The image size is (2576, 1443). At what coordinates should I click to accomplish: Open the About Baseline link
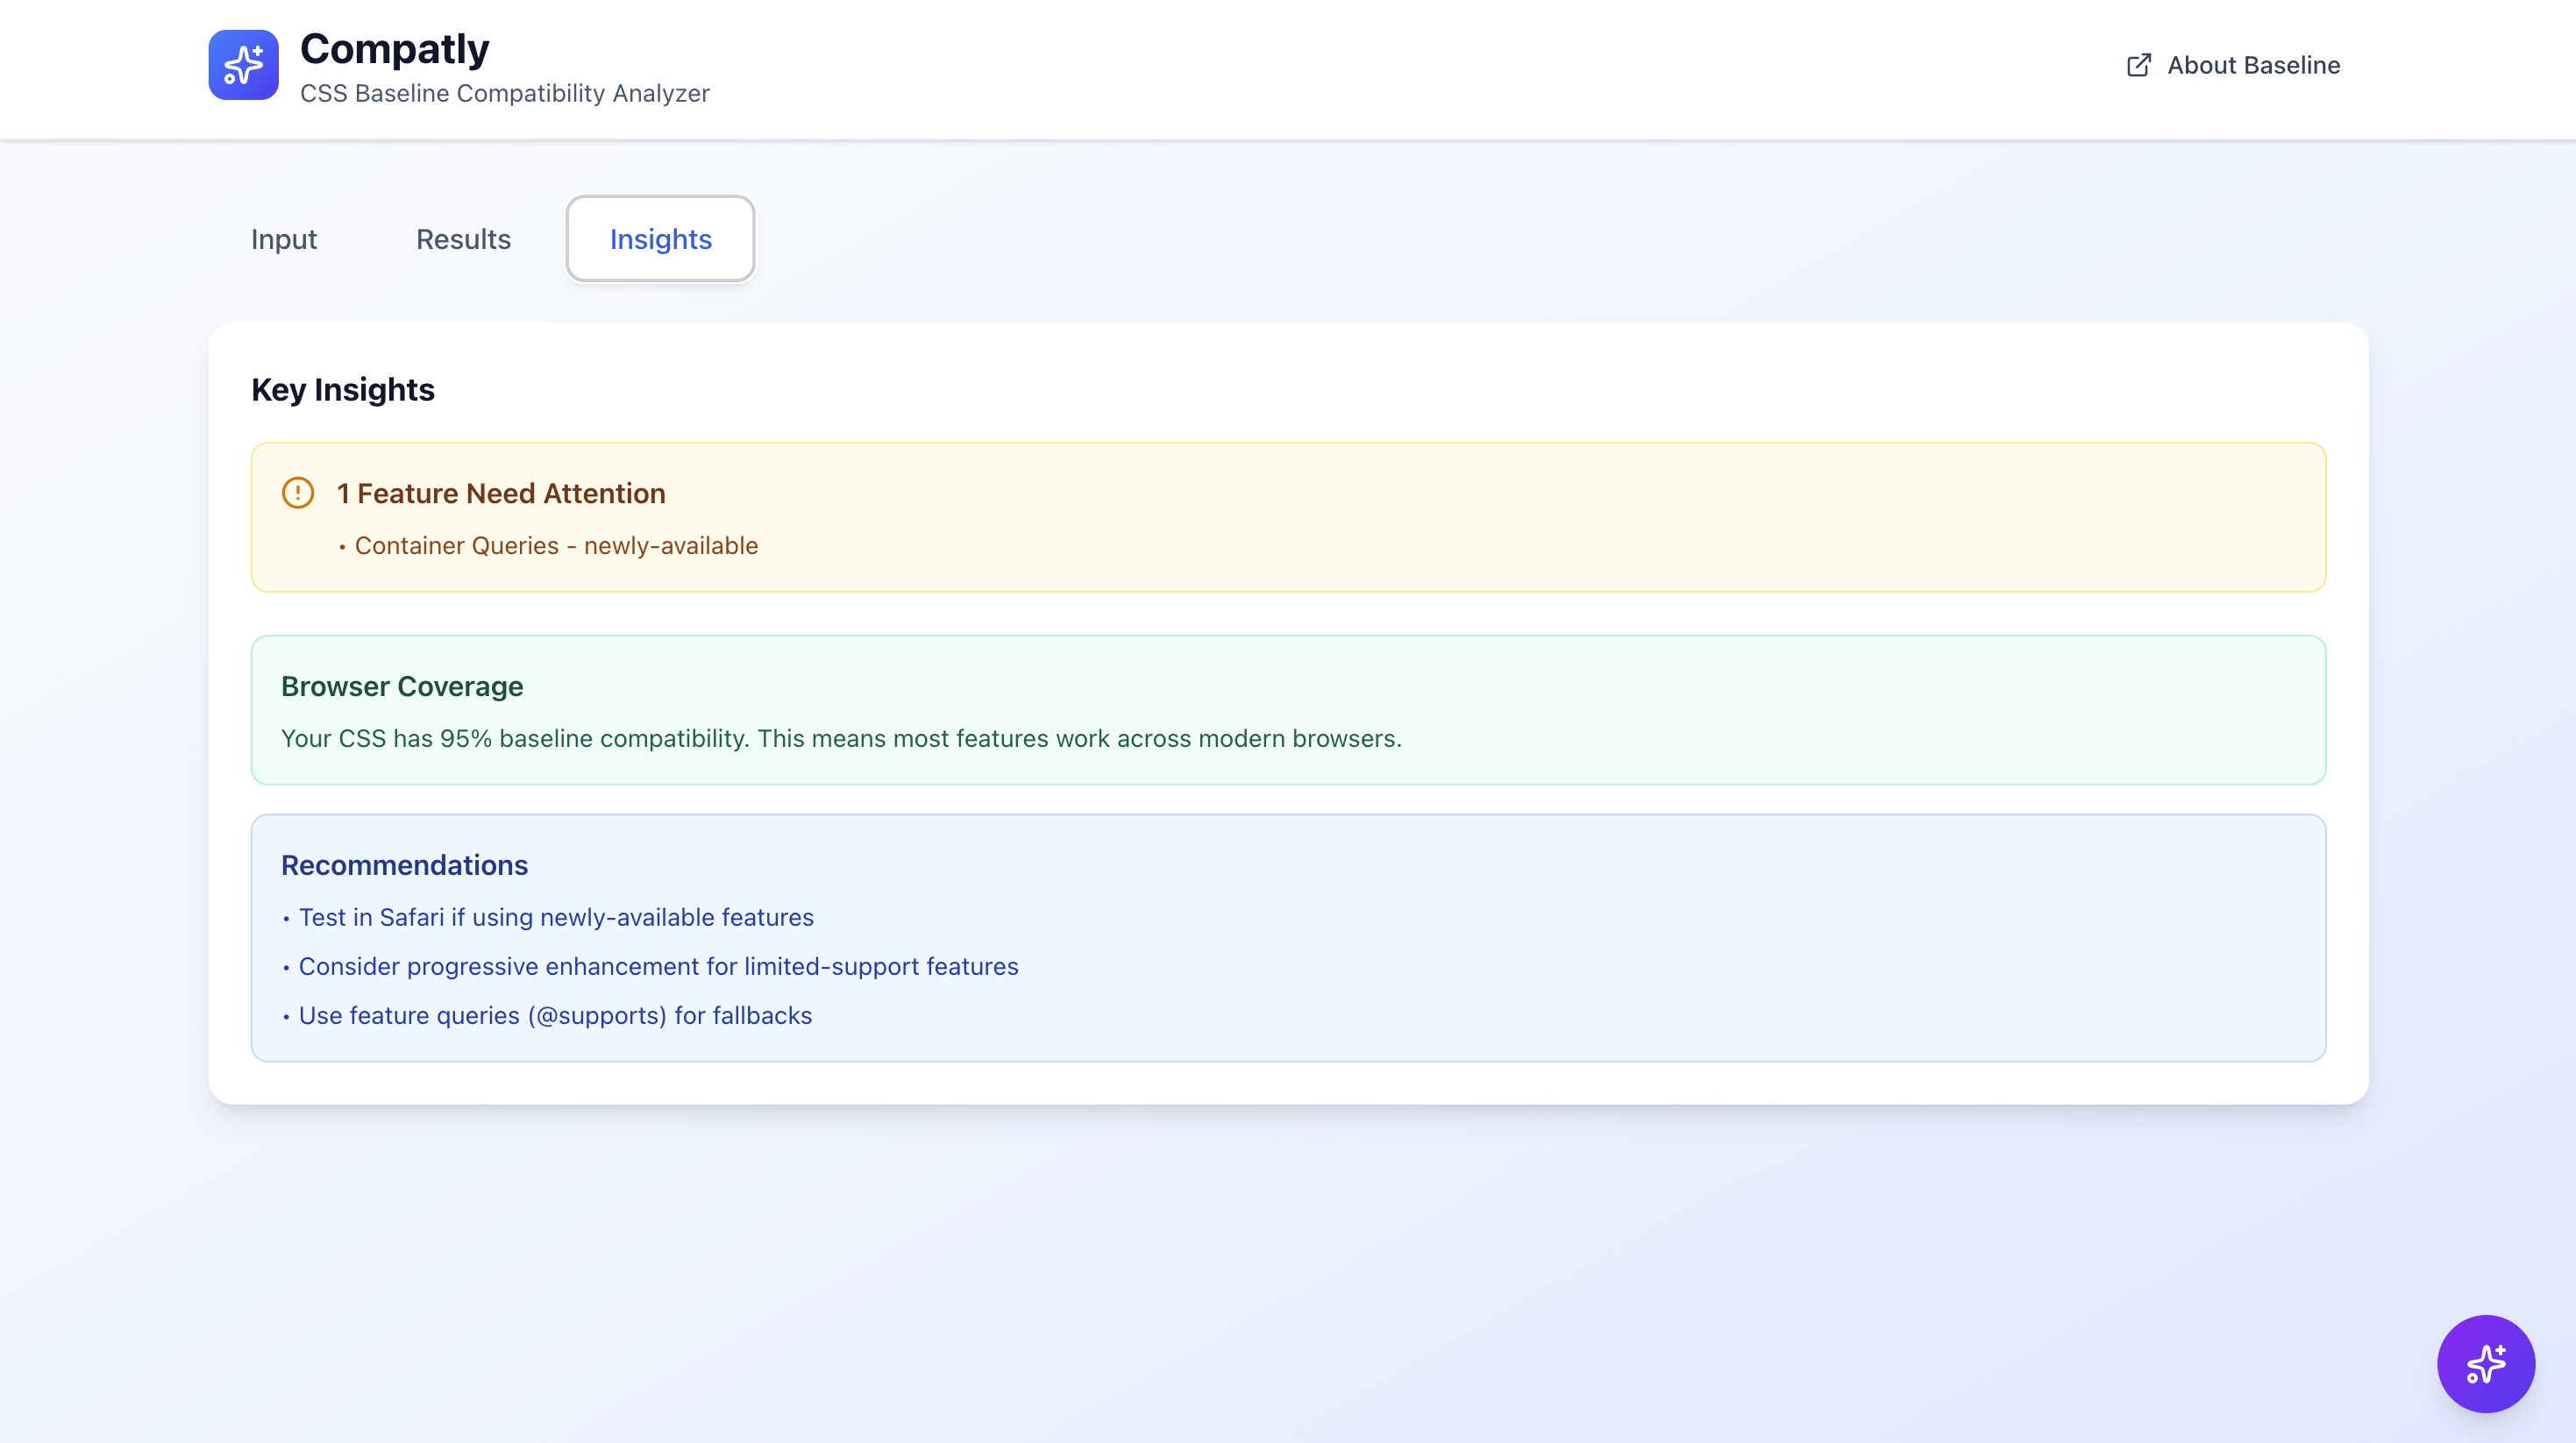point(2253,65)
